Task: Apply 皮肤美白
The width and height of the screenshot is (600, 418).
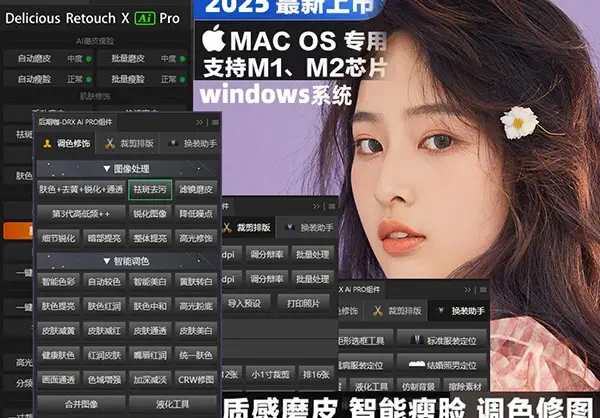Action: pyautogui.click(x=196, y=331)
